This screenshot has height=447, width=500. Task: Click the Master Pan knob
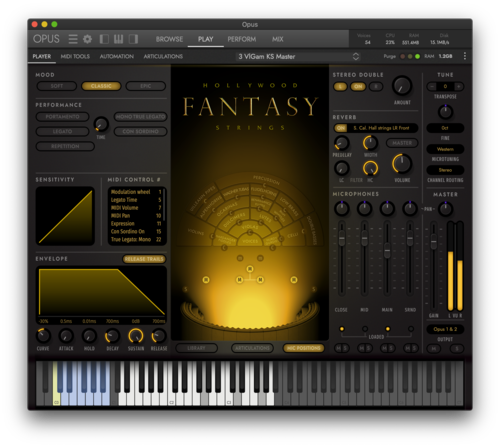tap(445, 209)
